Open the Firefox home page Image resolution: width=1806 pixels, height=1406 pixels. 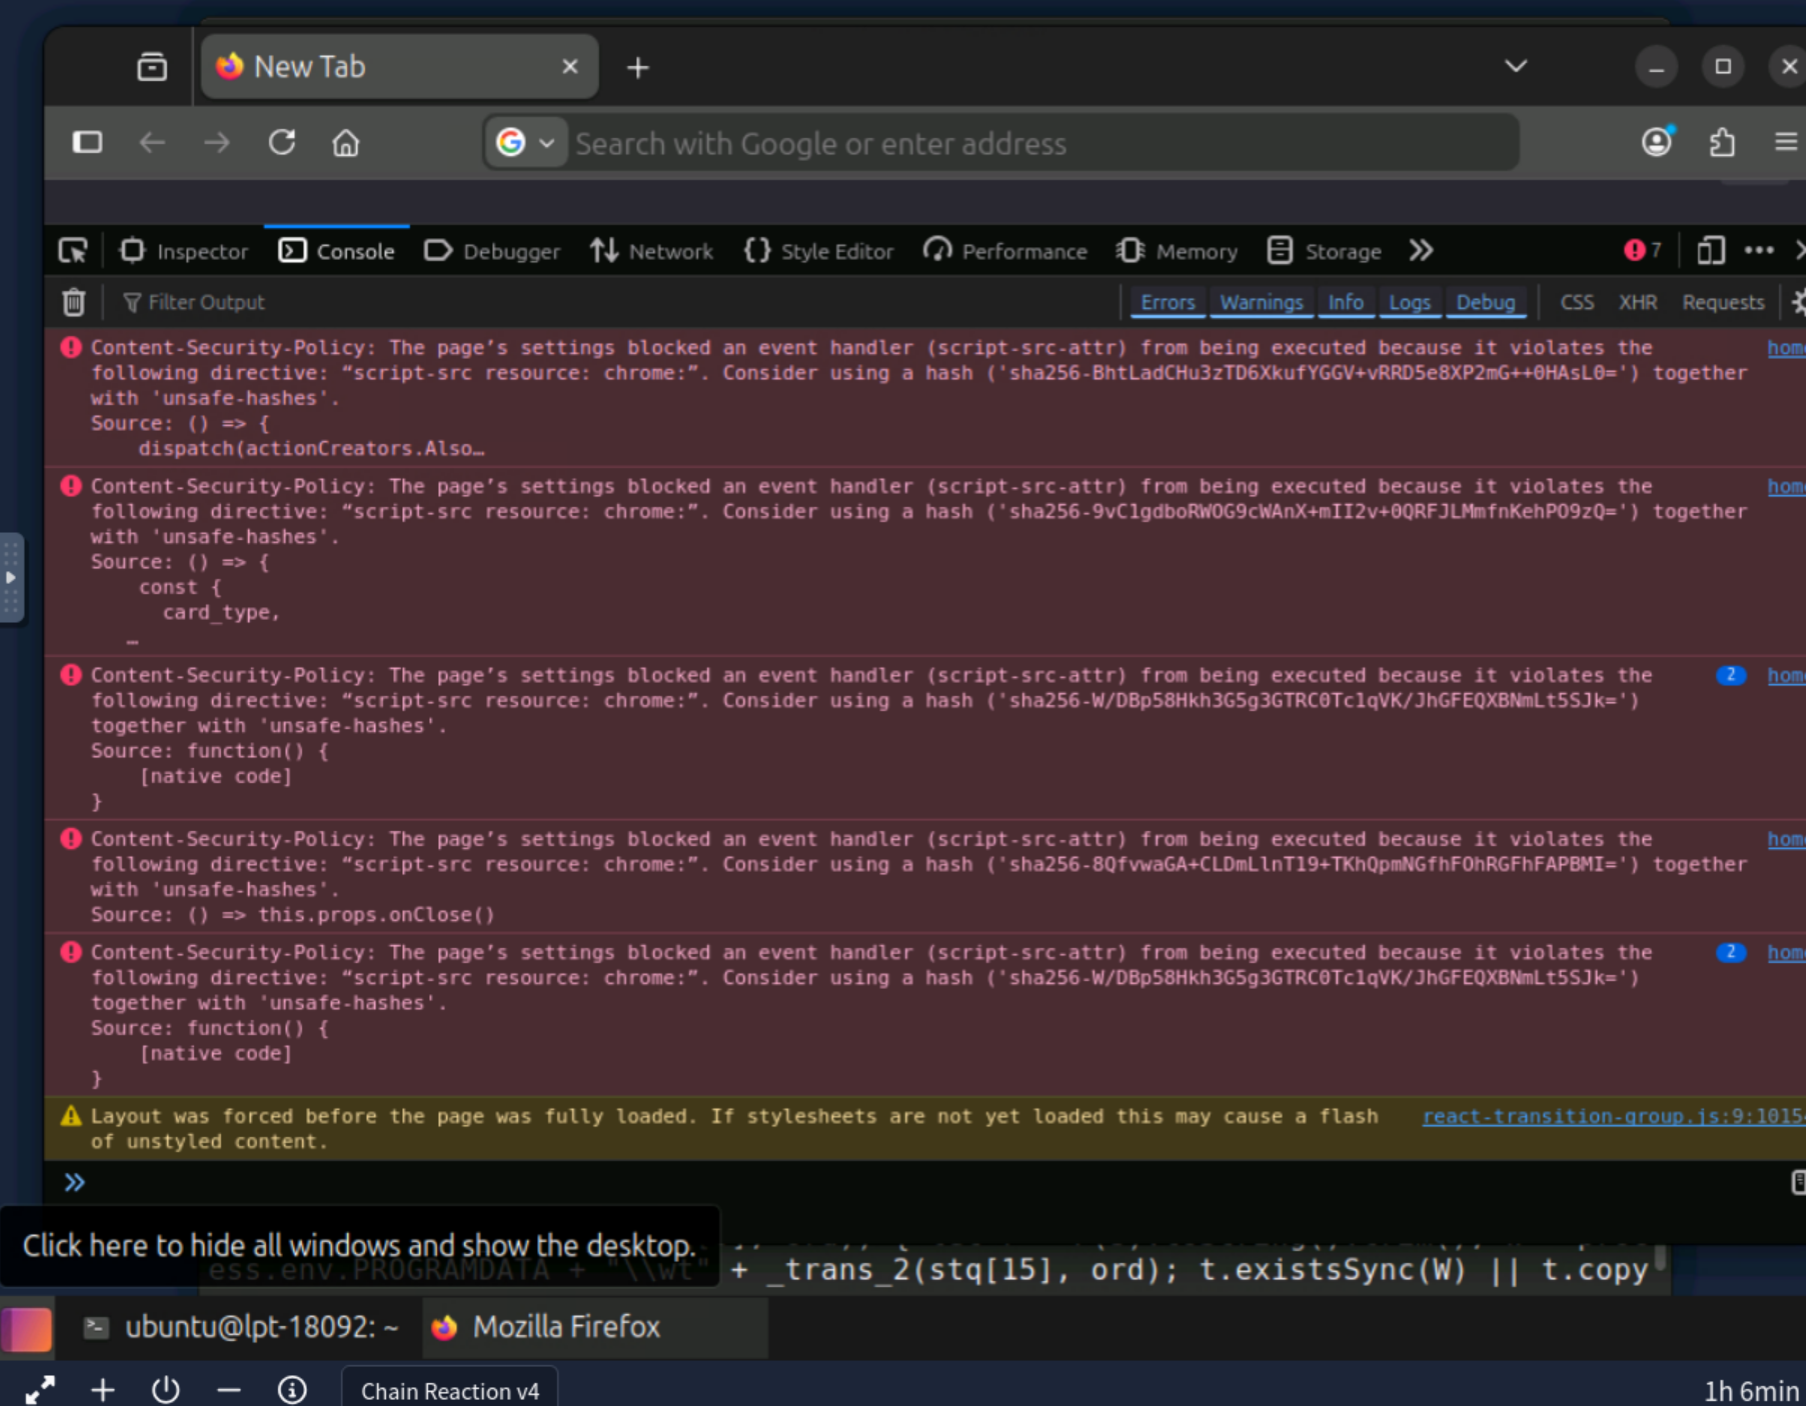pos(346,142)
